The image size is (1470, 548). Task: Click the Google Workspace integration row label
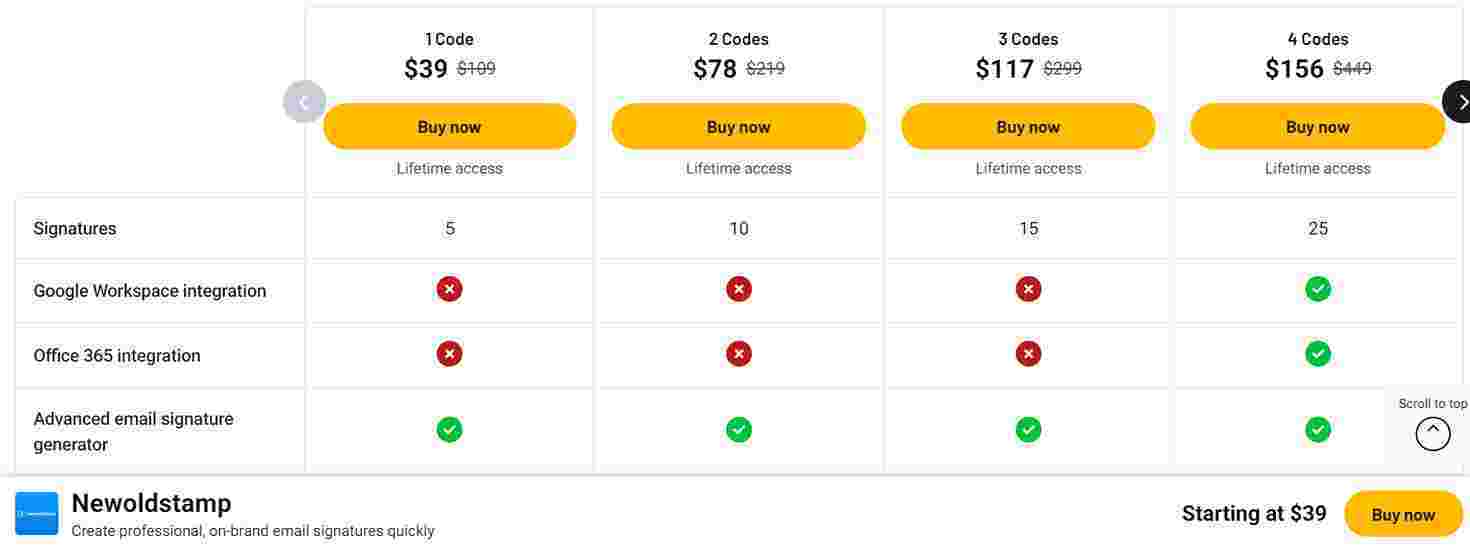coord(150,291)
